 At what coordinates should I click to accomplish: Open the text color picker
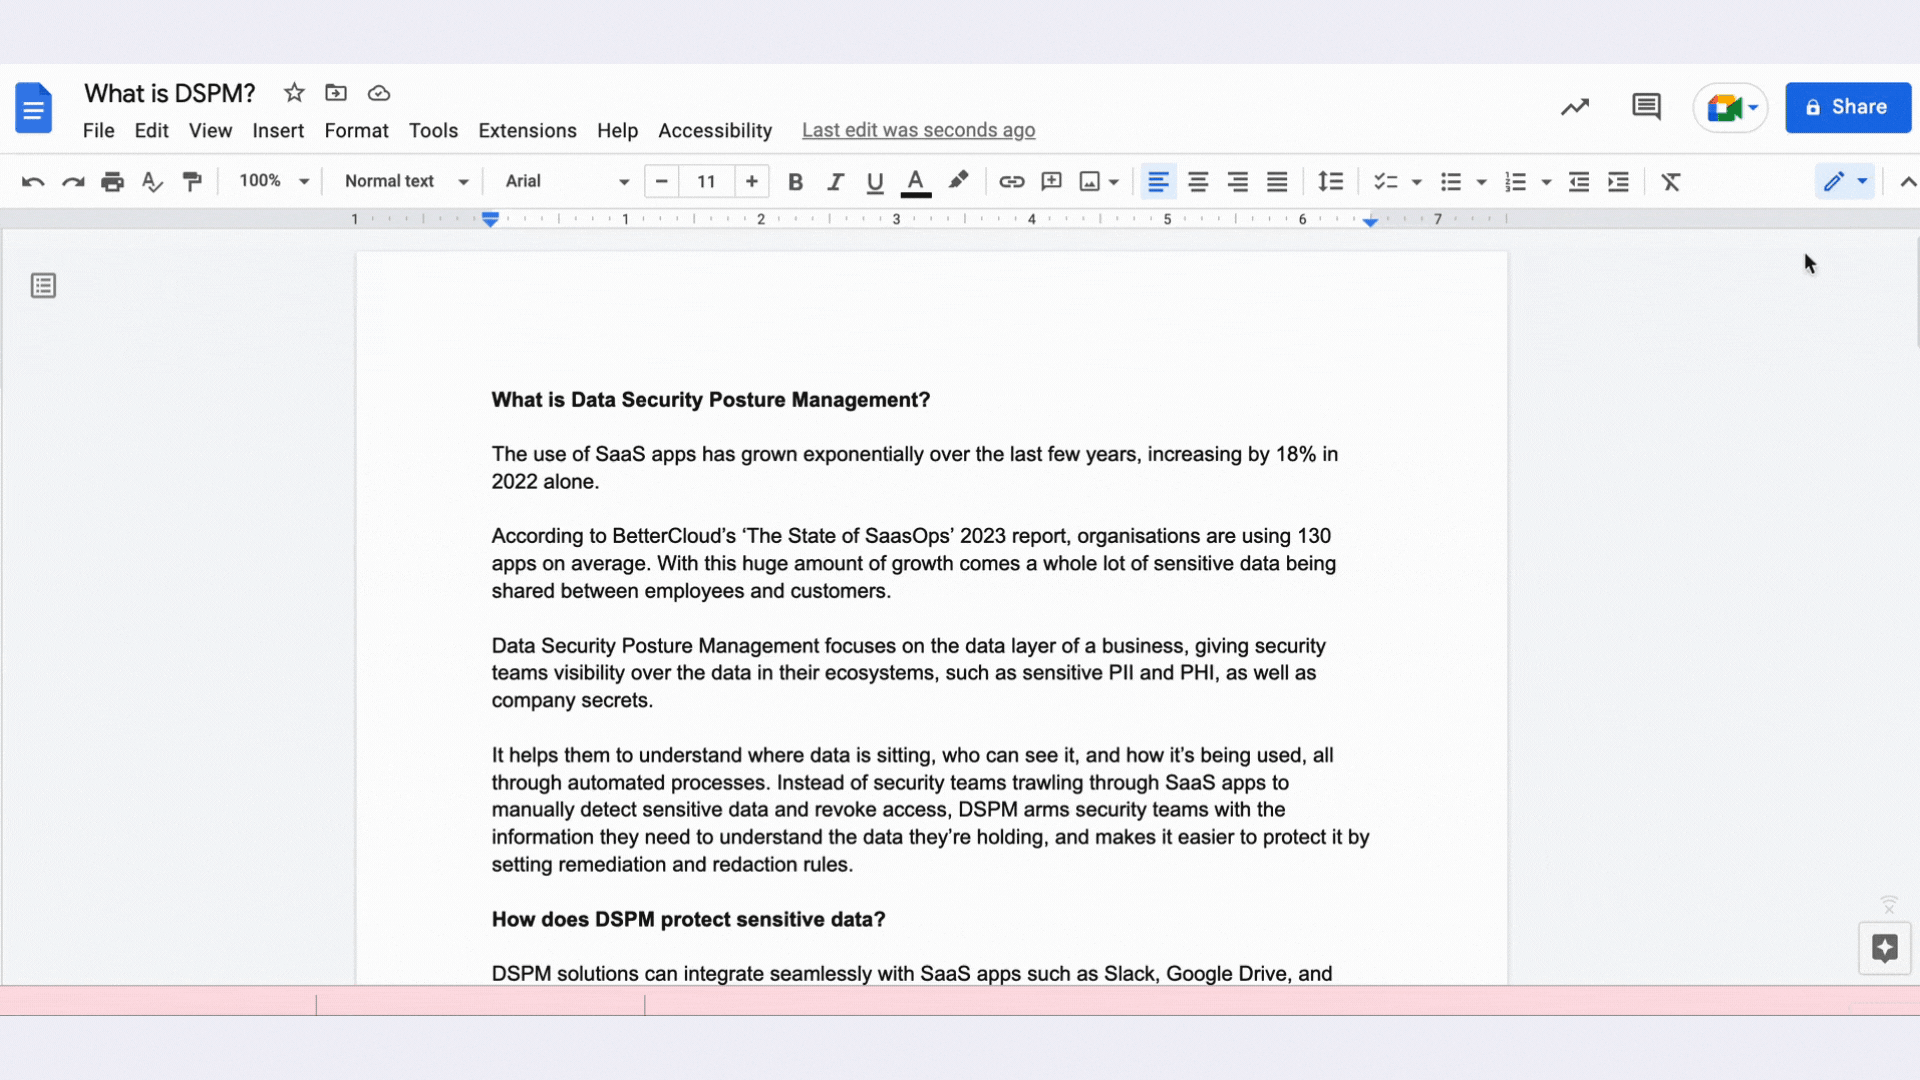[x=915, y=181]
